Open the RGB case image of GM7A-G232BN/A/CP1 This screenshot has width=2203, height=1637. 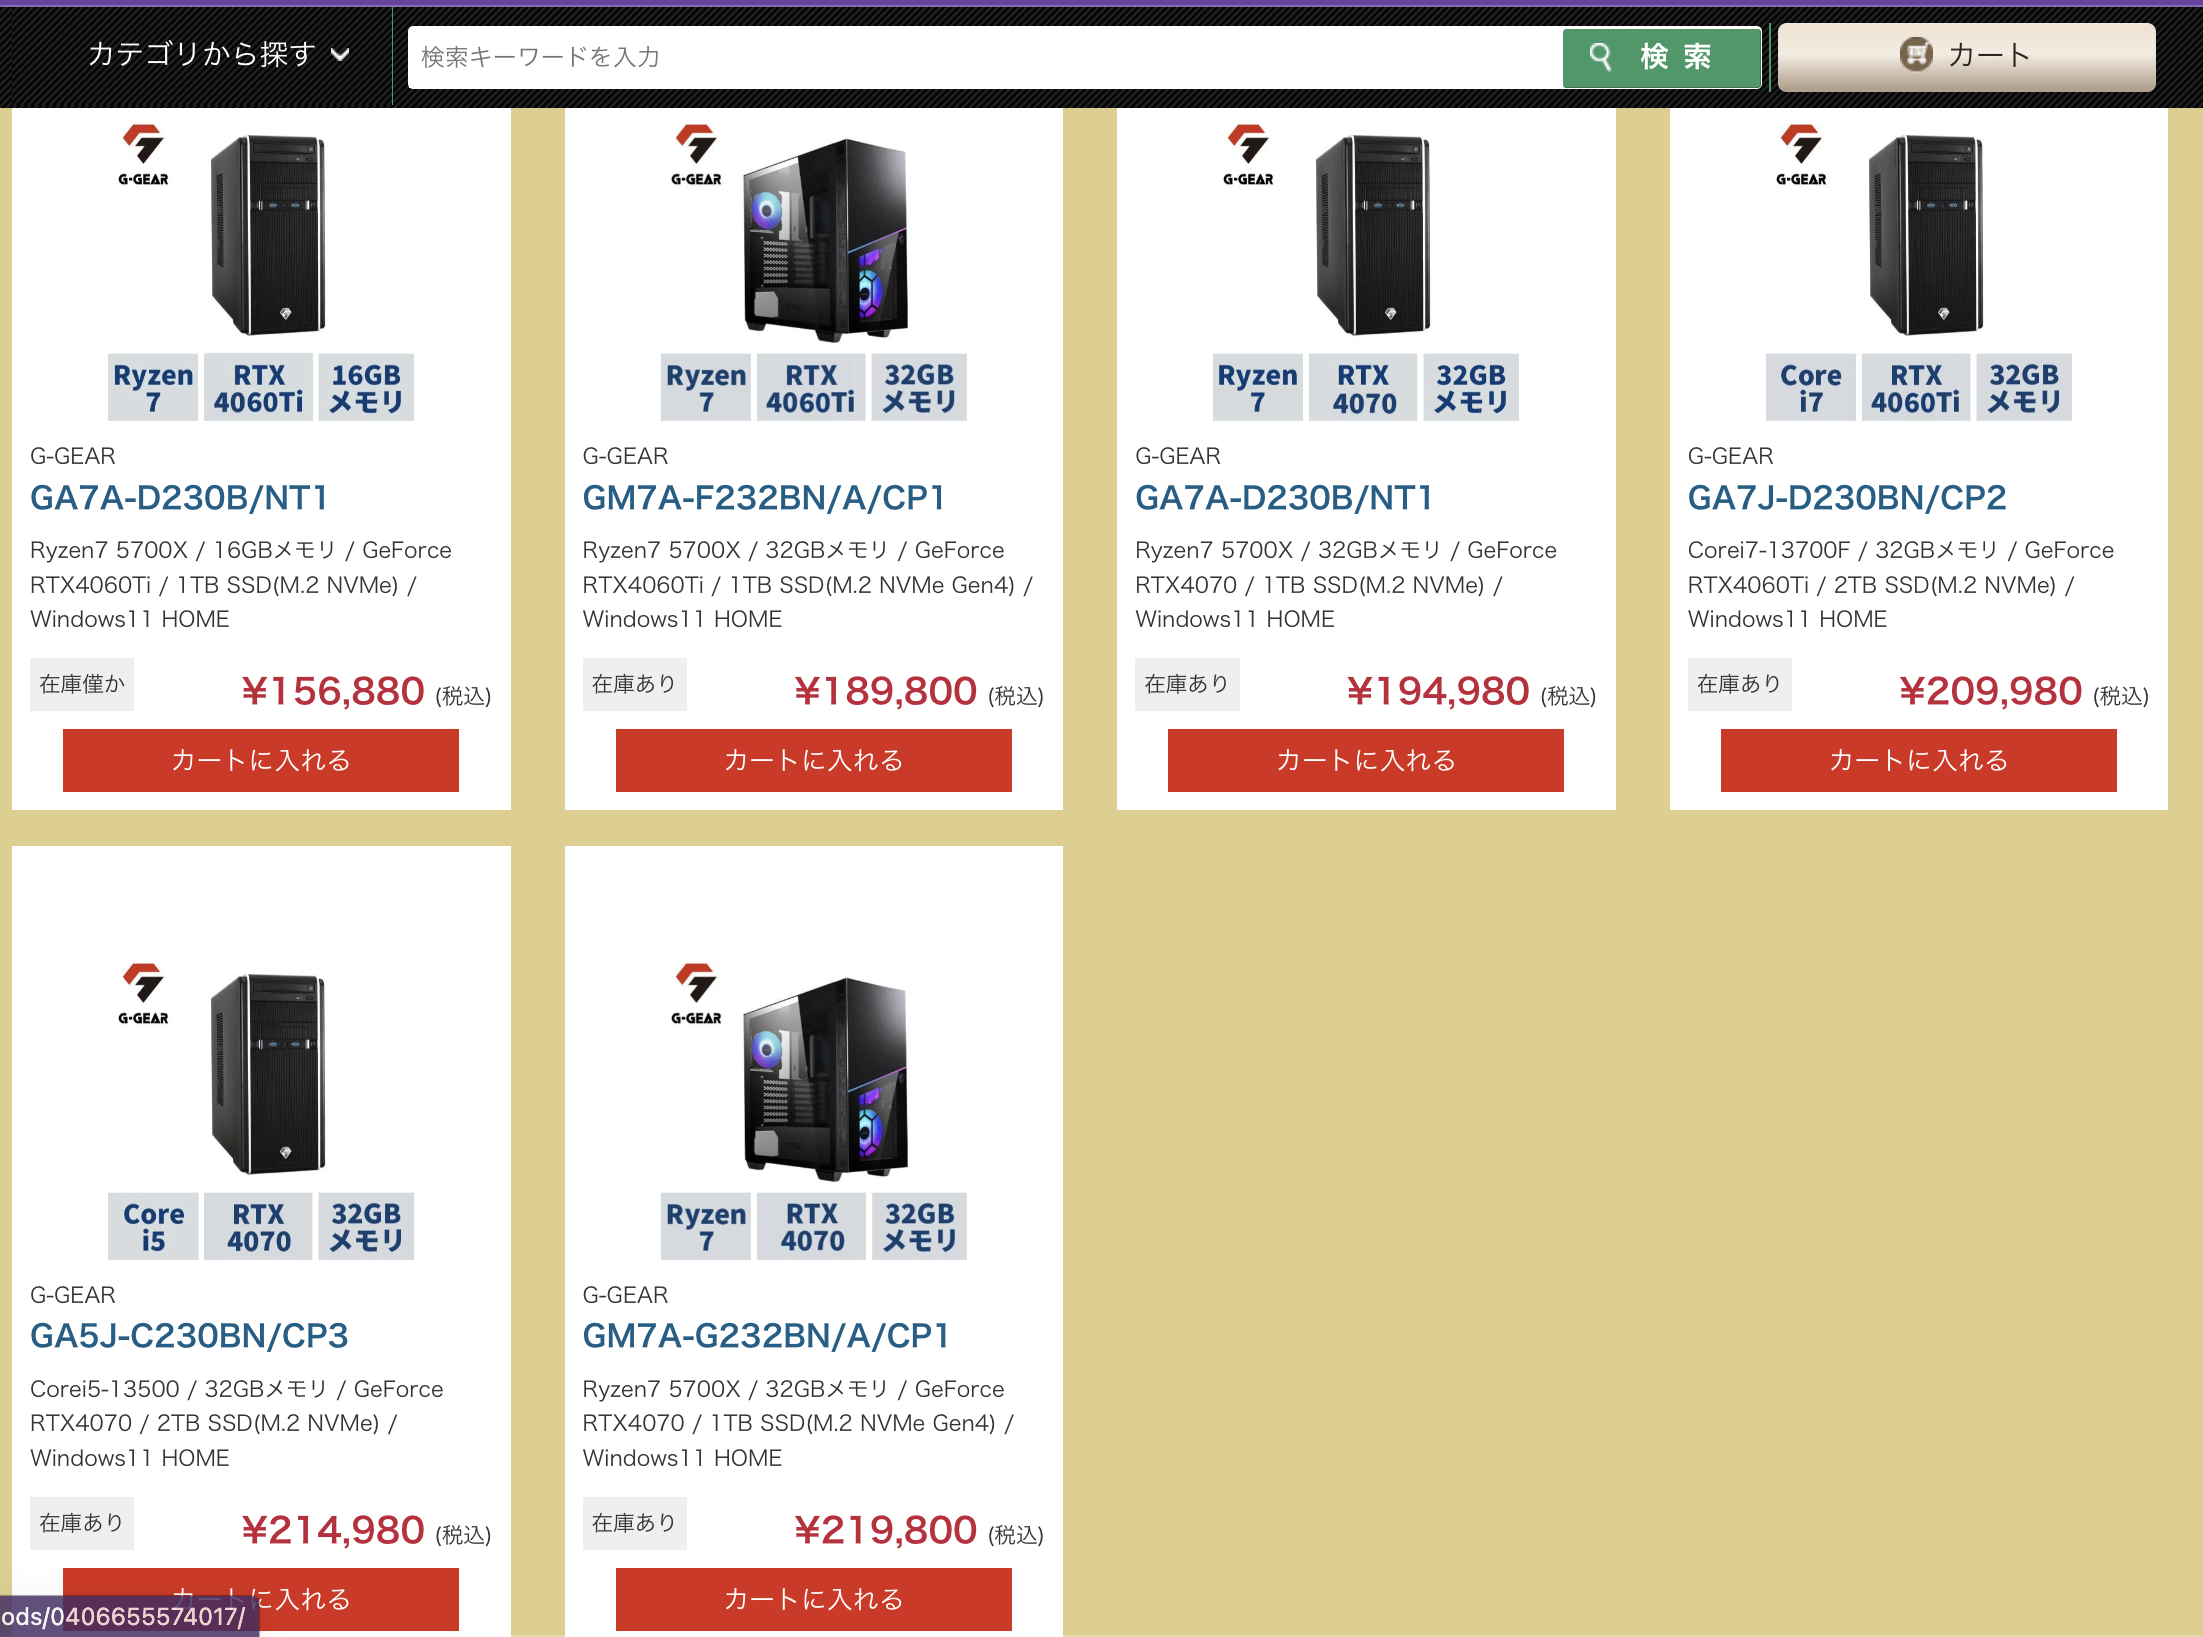[826, 1079]
